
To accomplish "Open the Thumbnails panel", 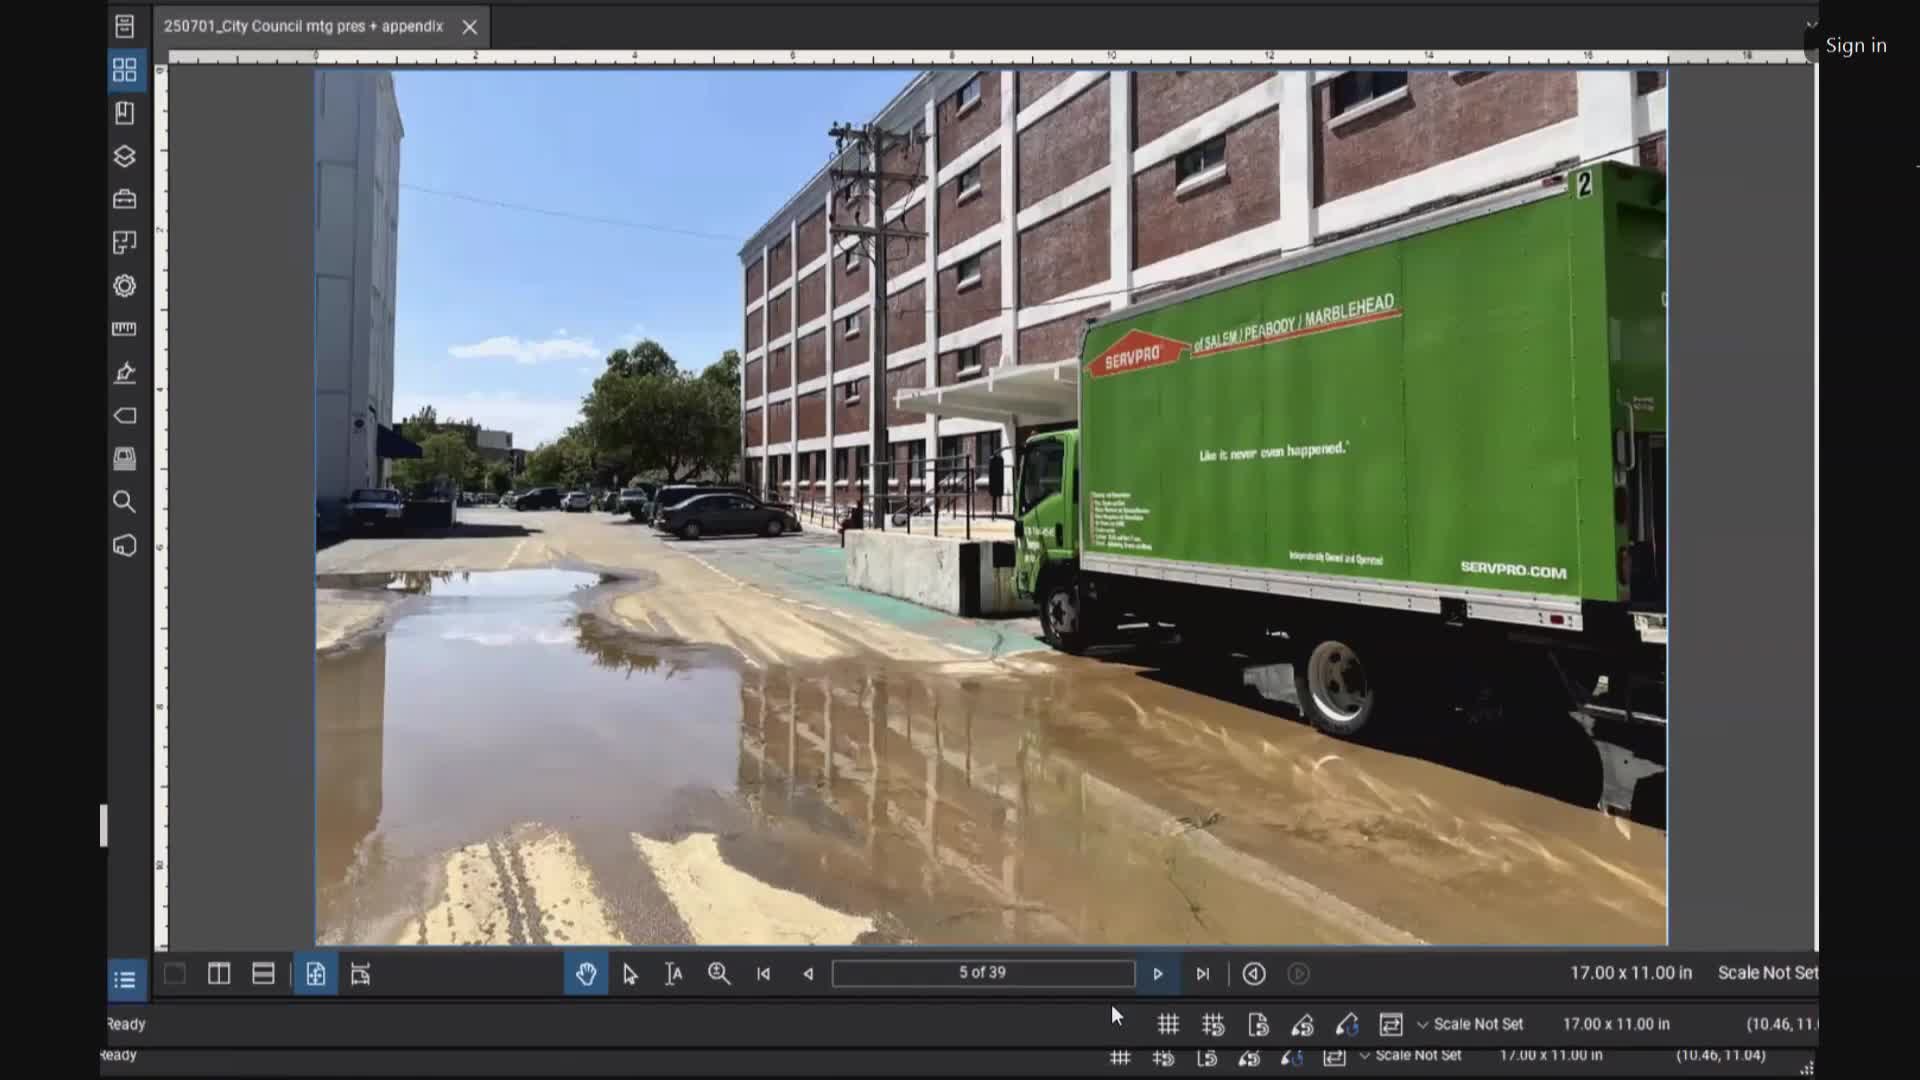I will tap(124, 69).
